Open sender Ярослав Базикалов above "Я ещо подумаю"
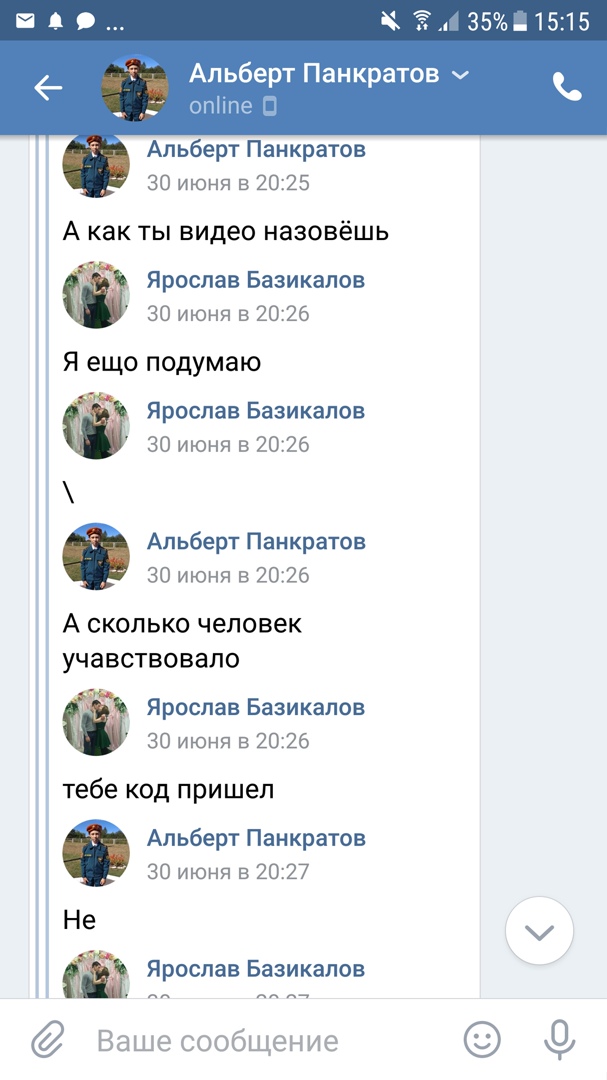The width and height of the screenshot is (607, 1080). point(255,280)
